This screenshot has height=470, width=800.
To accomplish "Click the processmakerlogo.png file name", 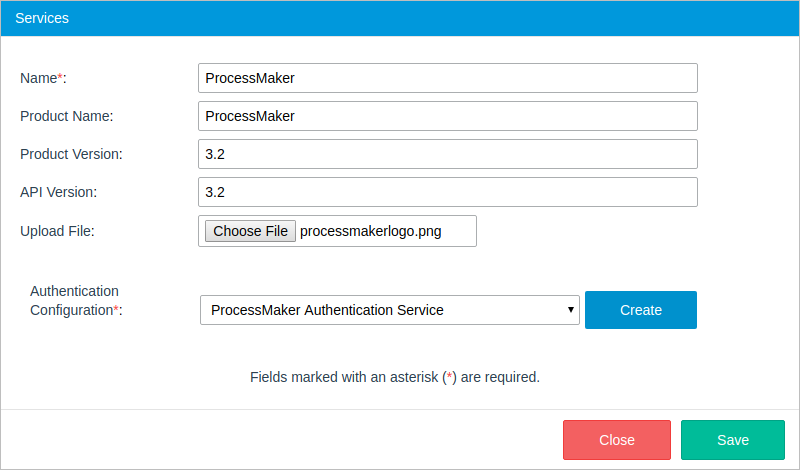I will (x=371, y=231).
